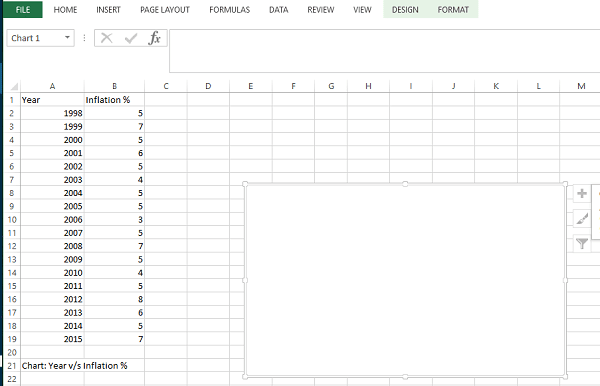This screenshot has width=600, height=386.
Task: Select the cell containing 2000
Action: (x=52, y=140)
